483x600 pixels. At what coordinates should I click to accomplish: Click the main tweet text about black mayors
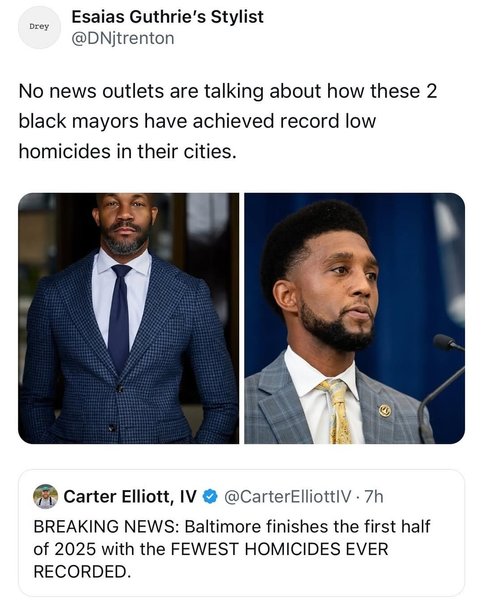pos(228,121)
